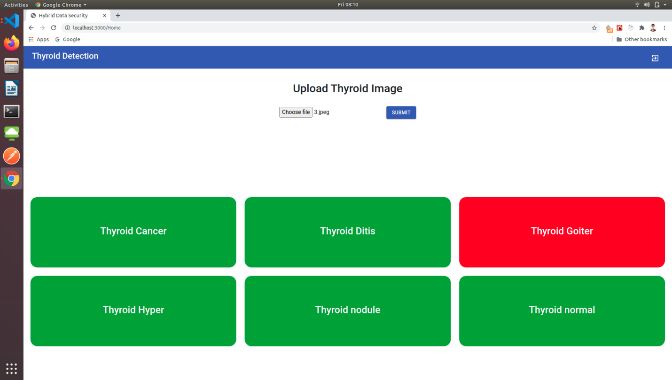Open the battery status indicator
Viewport: 672px width, 380px height.
coord(657,5)
